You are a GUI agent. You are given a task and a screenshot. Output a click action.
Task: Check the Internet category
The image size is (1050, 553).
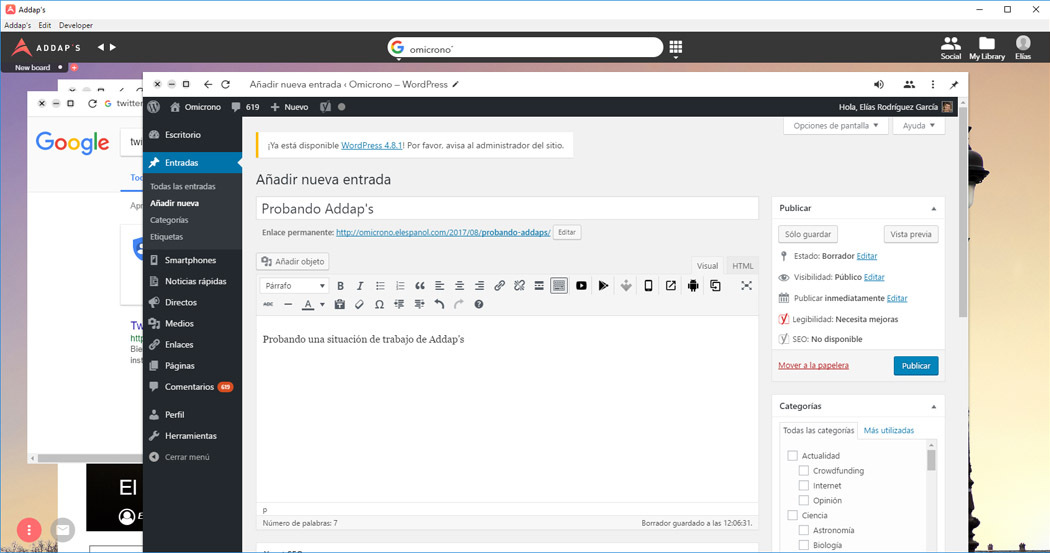point(804,485)
